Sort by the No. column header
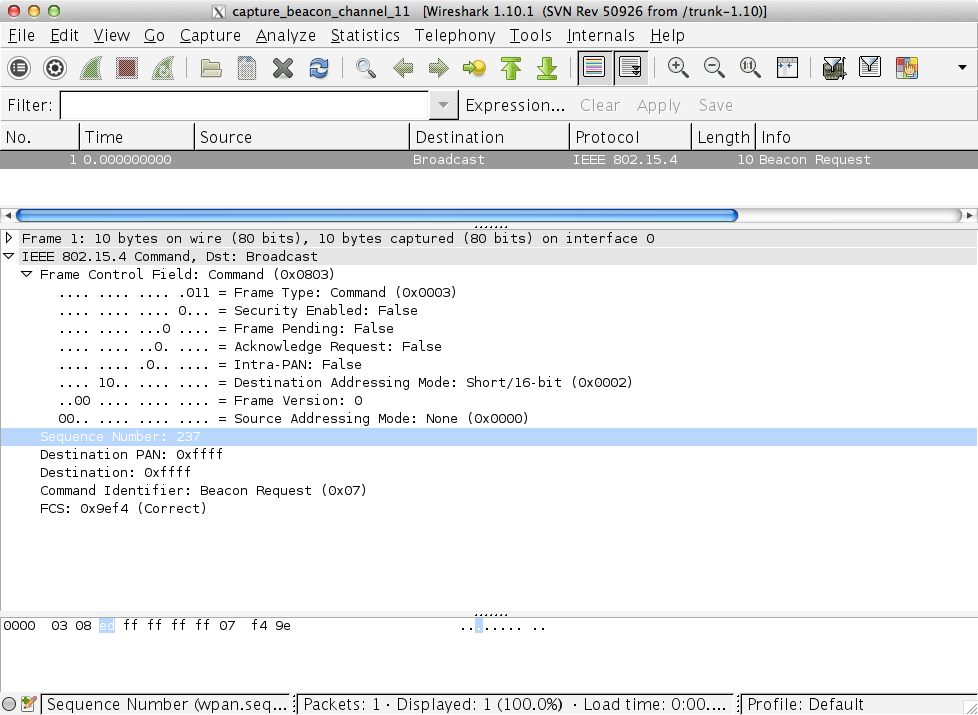 (x=39, y=137)
